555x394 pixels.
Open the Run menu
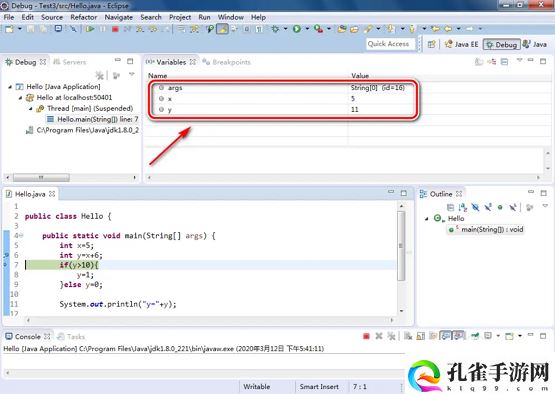click(x=204, y=17)
